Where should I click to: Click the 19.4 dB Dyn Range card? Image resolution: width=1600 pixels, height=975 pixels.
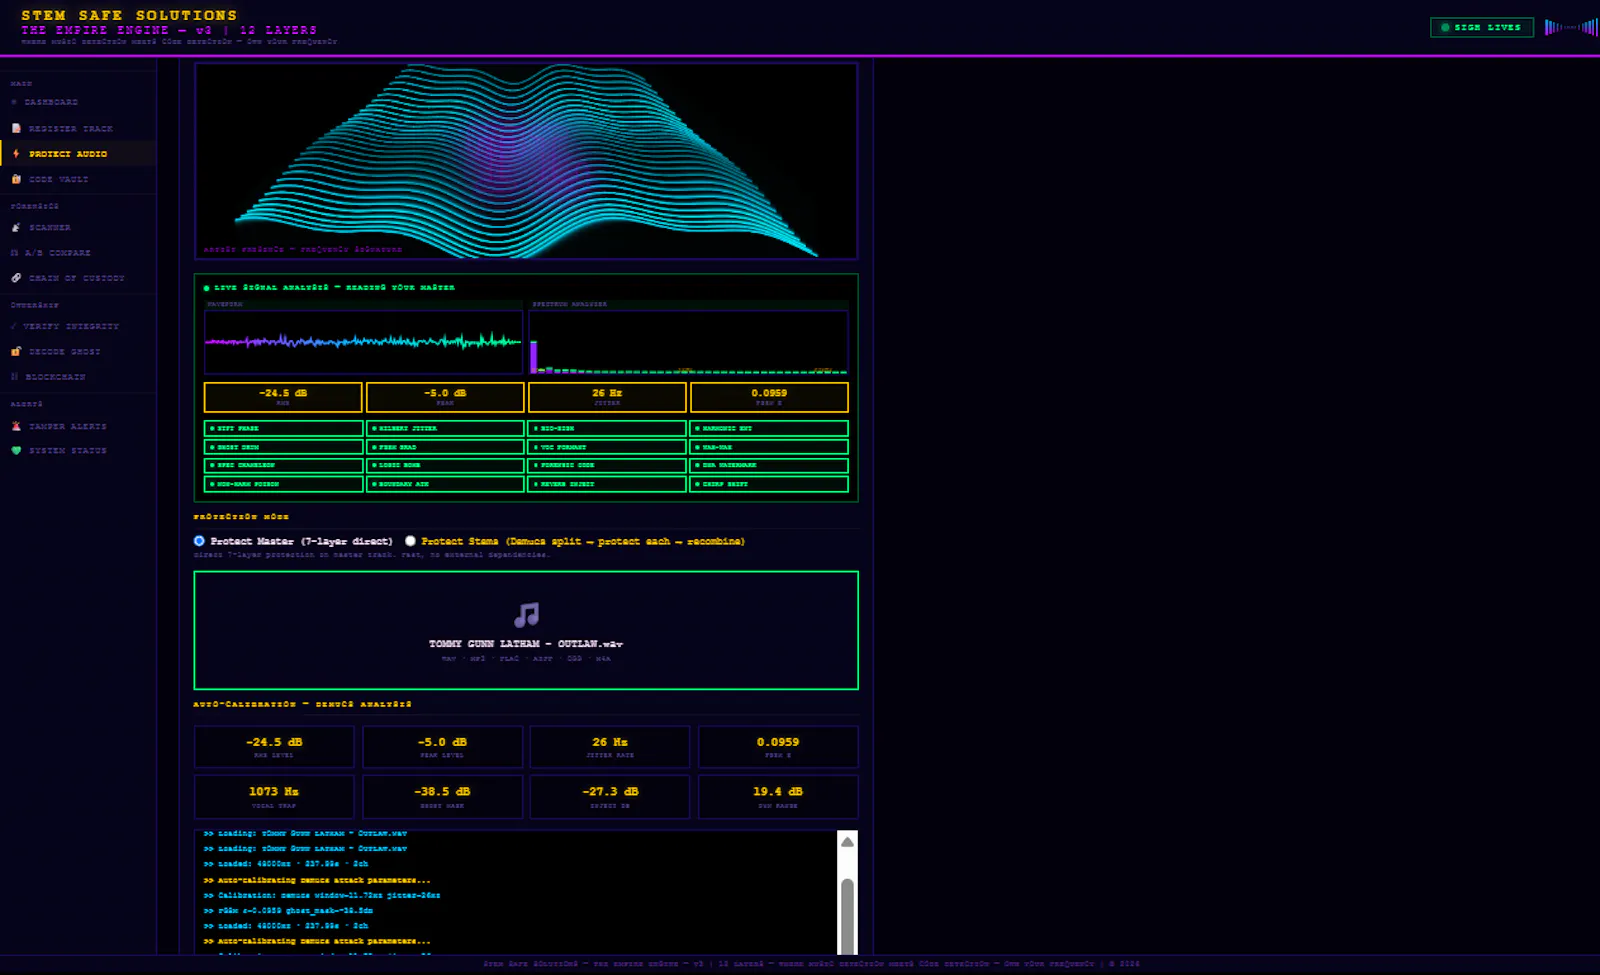(778, 797)
